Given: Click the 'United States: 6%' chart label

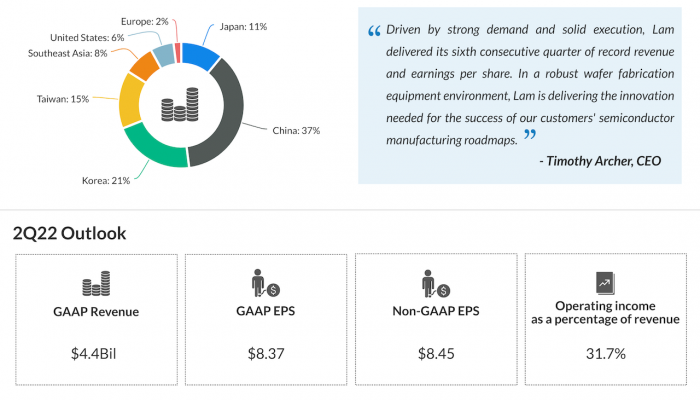Looking at the screenshot, I should [x=87, y=38].
